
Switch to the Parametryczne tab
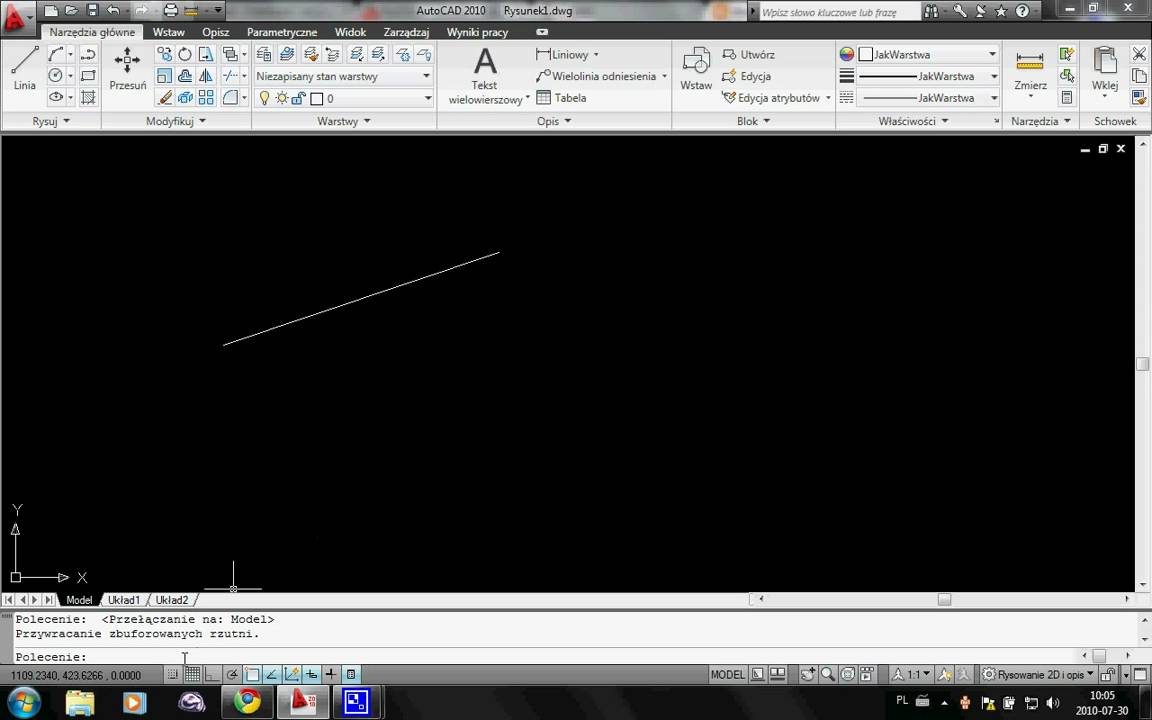point(282,32)
